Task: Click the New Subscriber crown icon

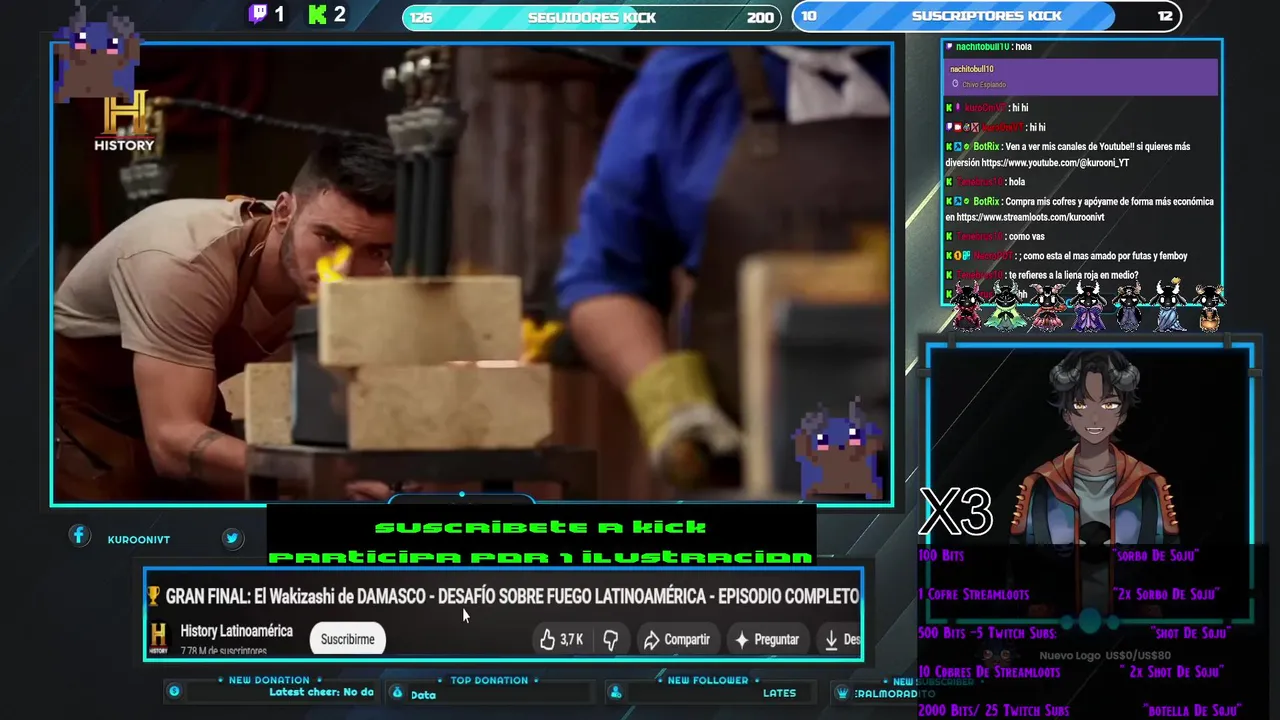Action: 843,693
